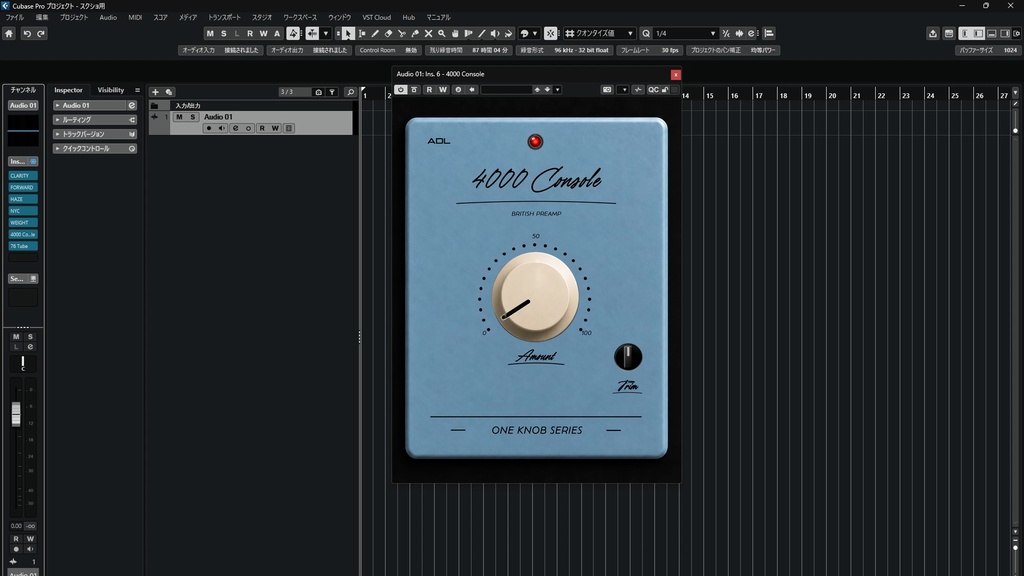
Task: Click the Amount knob on 4000 Console
Action: [535, 296]
